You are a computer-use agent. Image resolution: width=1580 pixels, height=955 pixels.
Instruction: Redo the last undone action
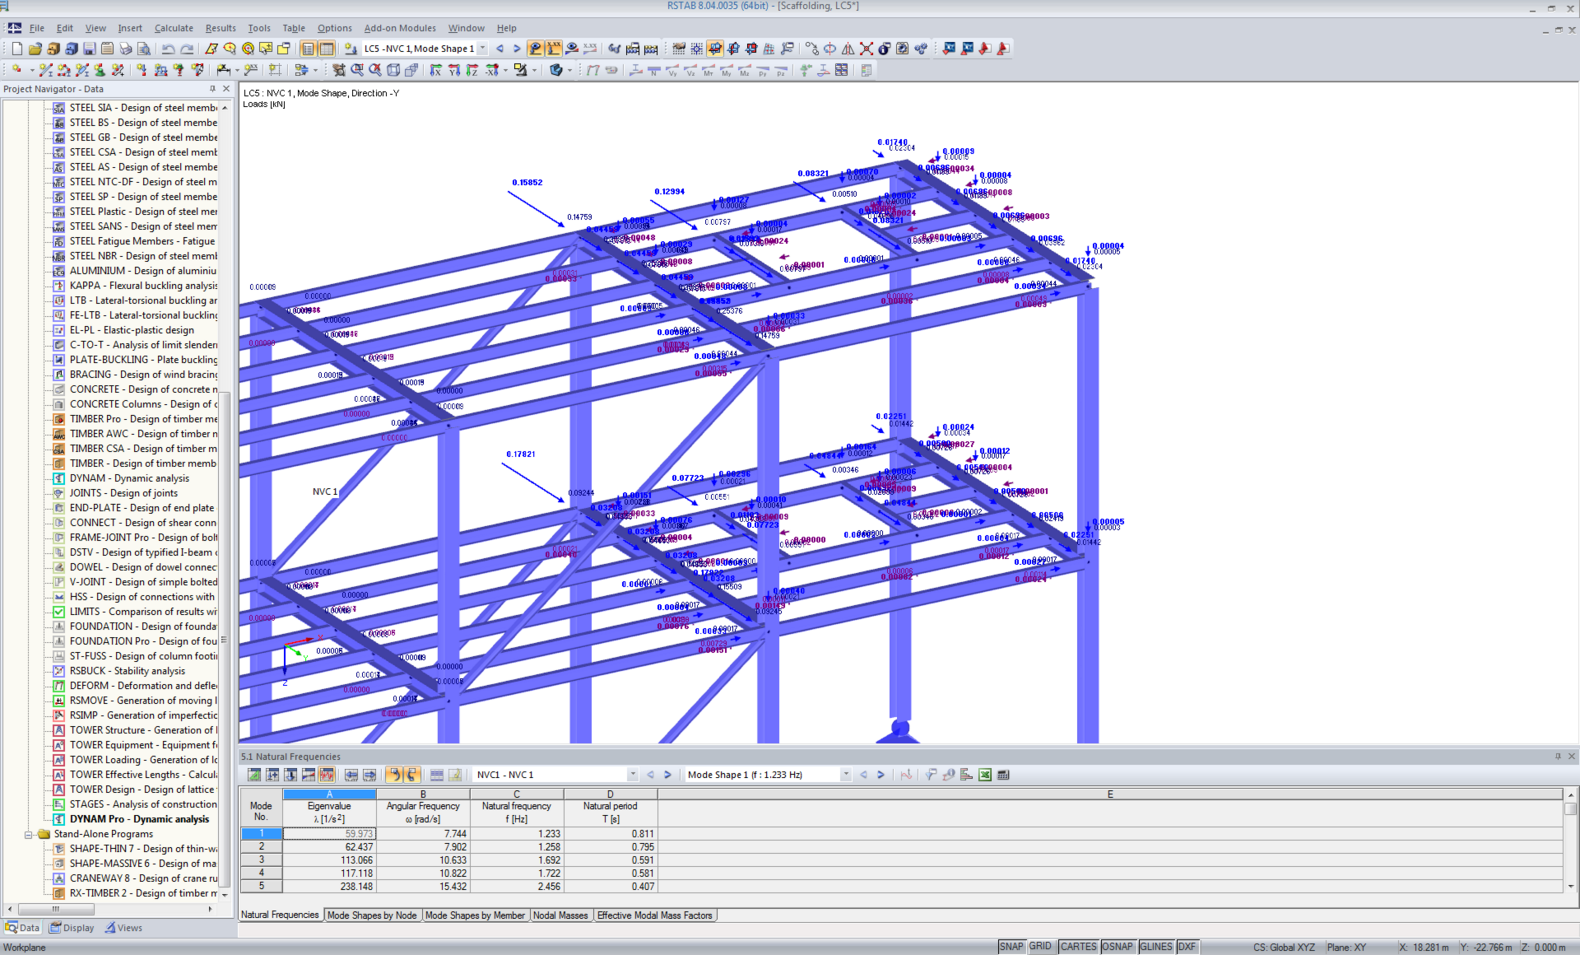(x=187, y=48)
